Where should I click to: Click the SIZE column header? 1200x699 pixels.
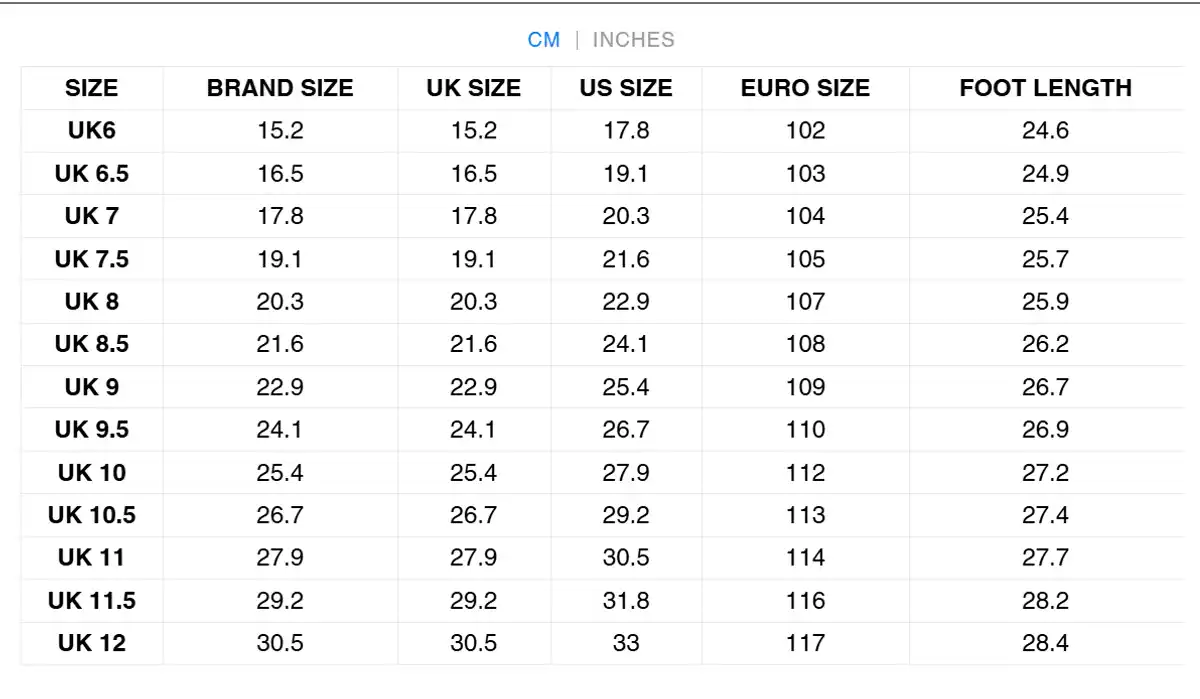point(91,88)
